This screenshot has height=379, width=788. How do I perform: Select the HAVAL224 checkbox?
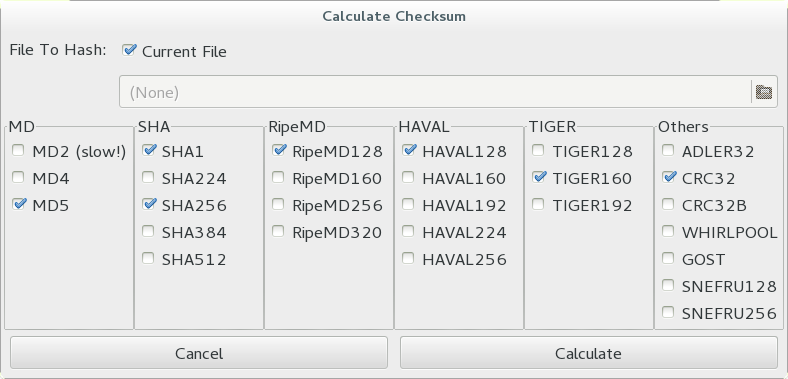(408, 231)
